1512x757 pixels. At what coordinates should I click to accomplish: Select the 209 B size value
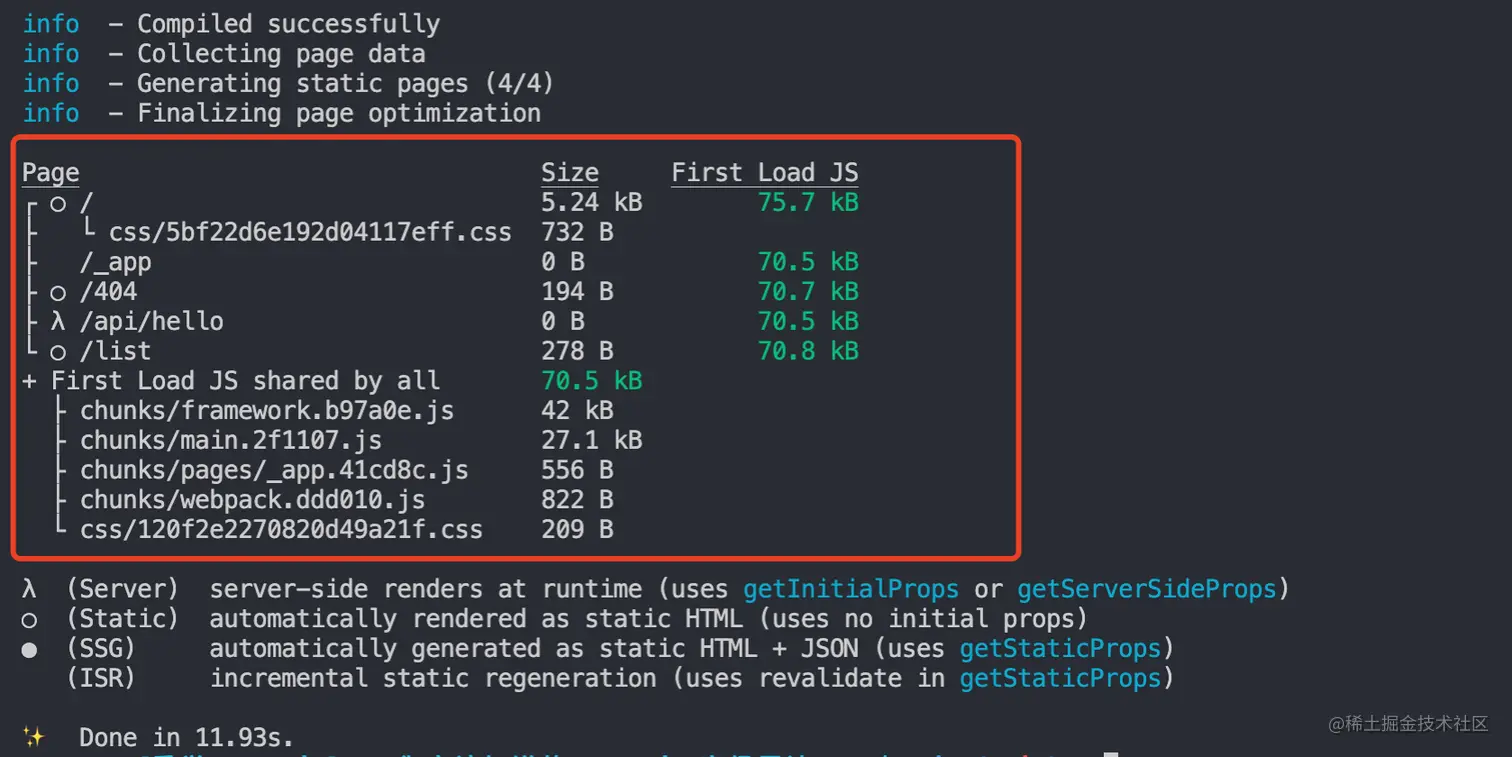(x=577, y=529)
